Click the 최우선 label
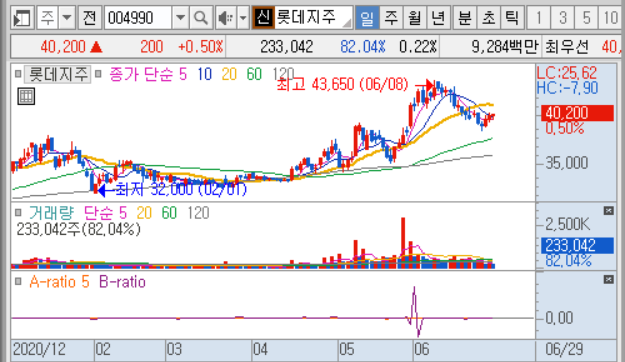The height and width of the screenshot is (362, 625). tap(566, 47)
